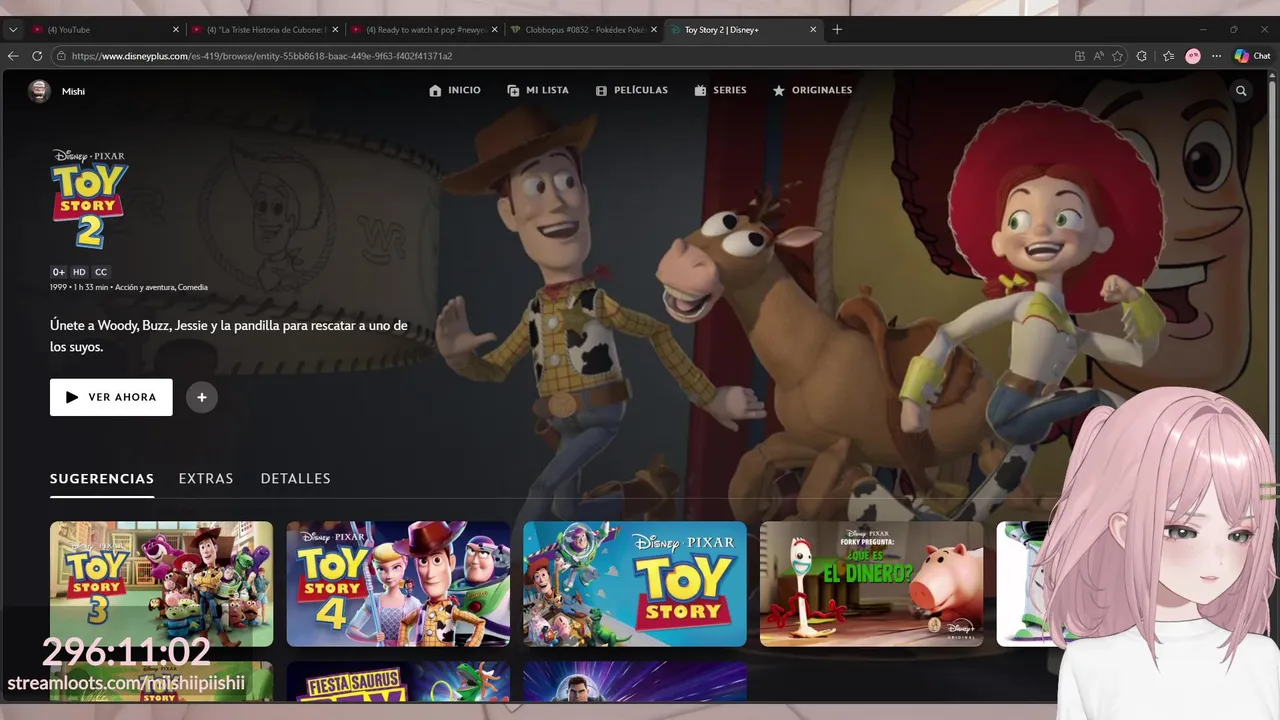This screenshot has width=1280, height=720.
Task: Open the Fiestasaurus Rex thumbnail
Action: click(398, 681)
